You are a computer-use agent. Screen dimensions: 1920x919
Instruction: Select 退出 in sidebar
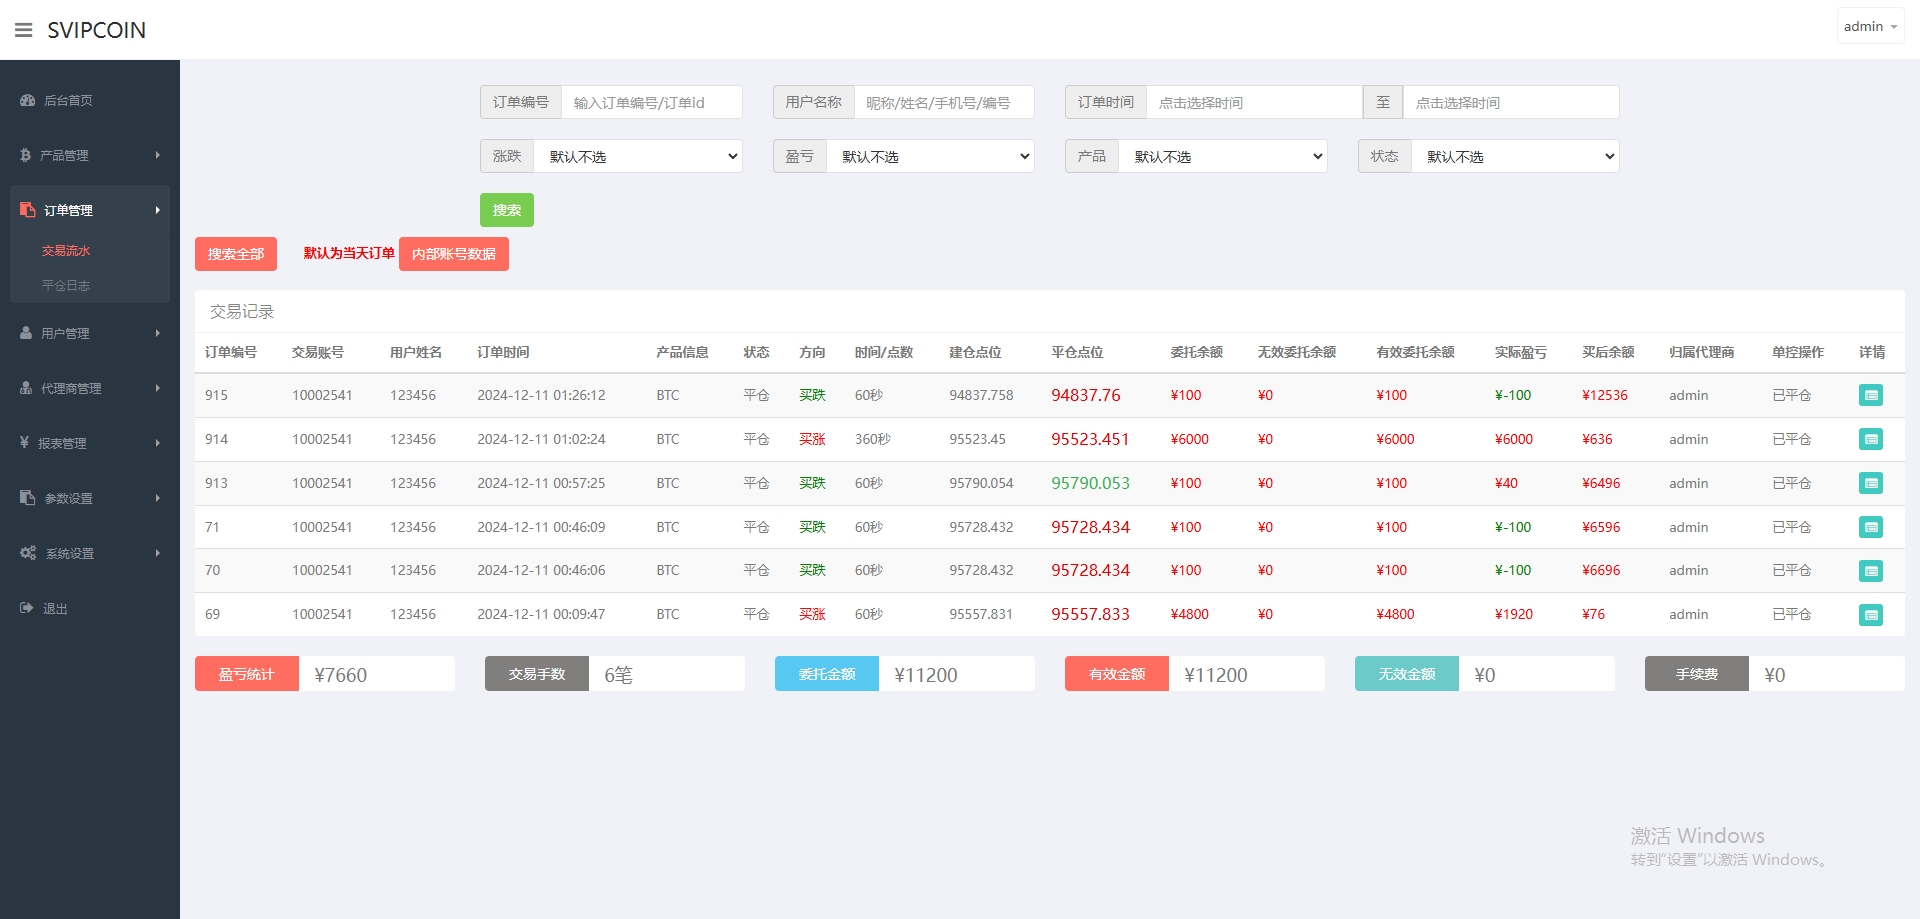[55, 608]
